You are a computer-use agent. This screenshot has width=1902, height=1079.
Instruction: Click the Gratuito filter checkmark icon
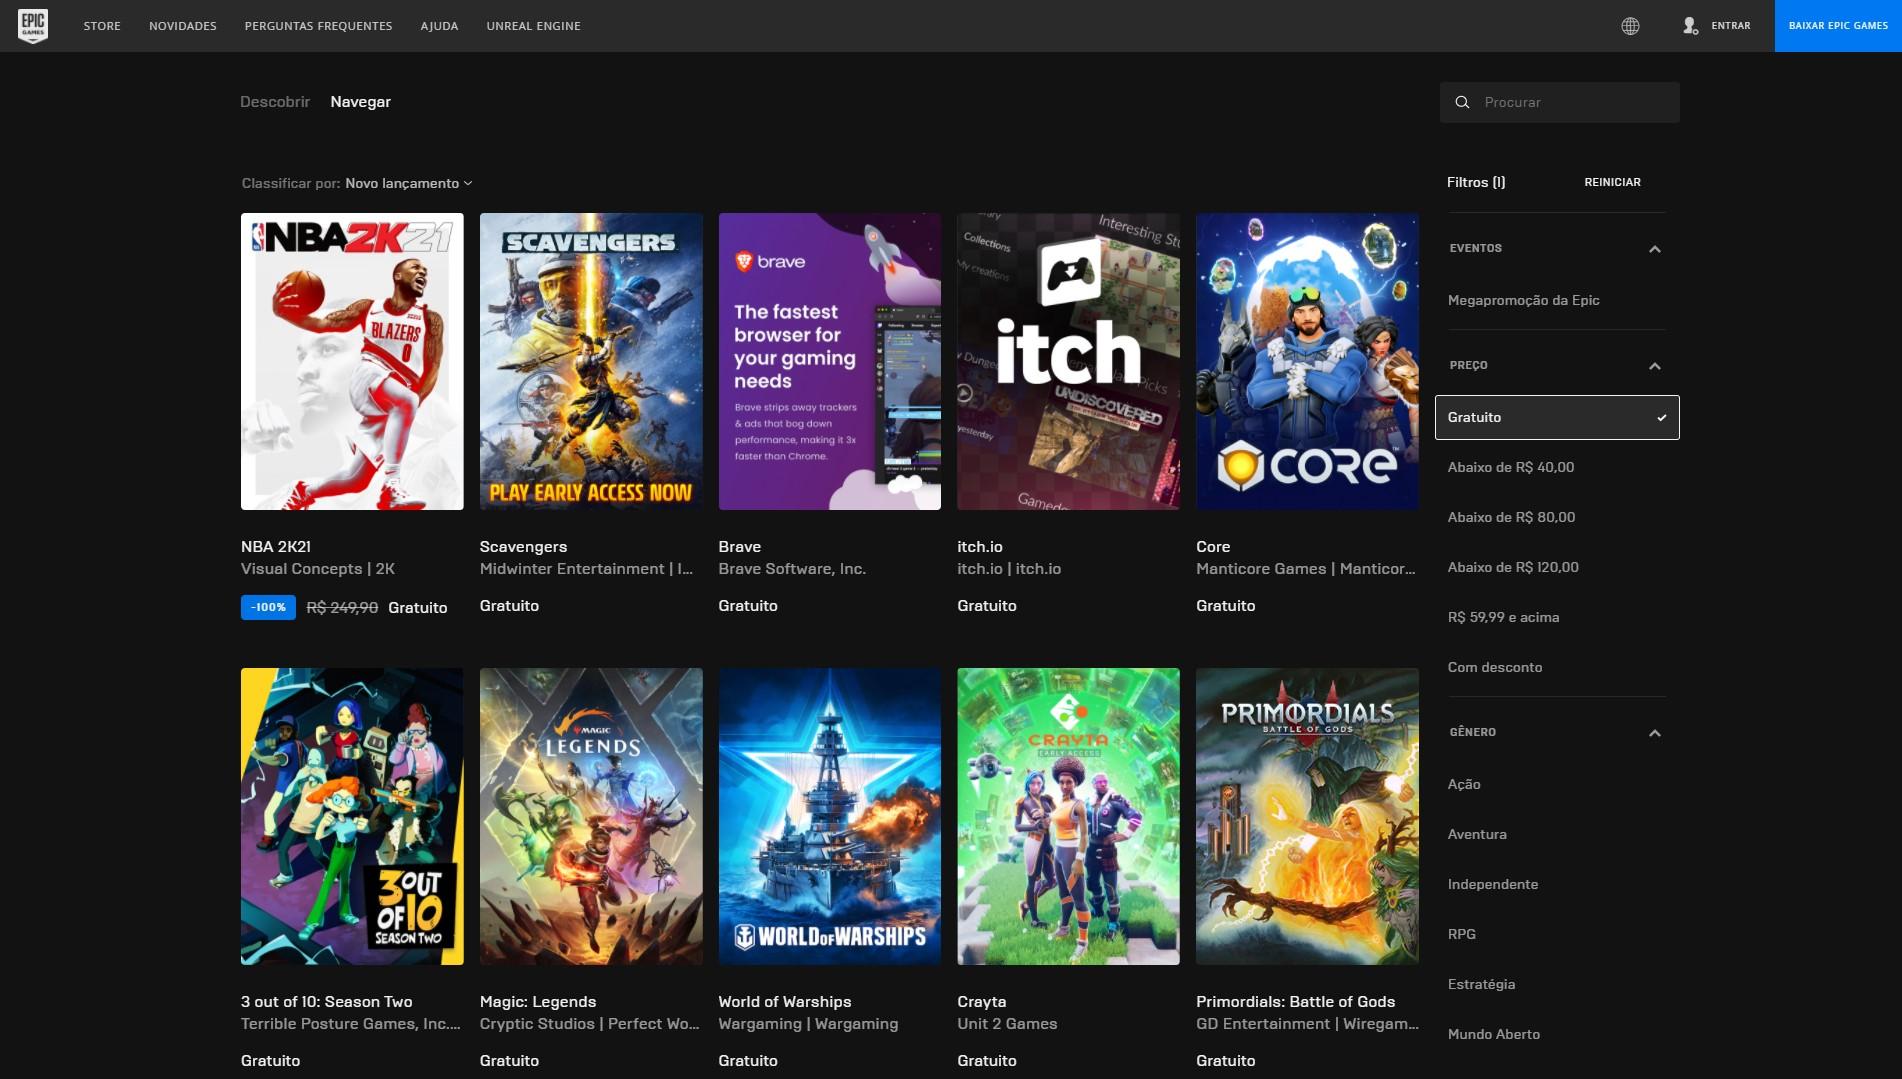pos(1662,418)
